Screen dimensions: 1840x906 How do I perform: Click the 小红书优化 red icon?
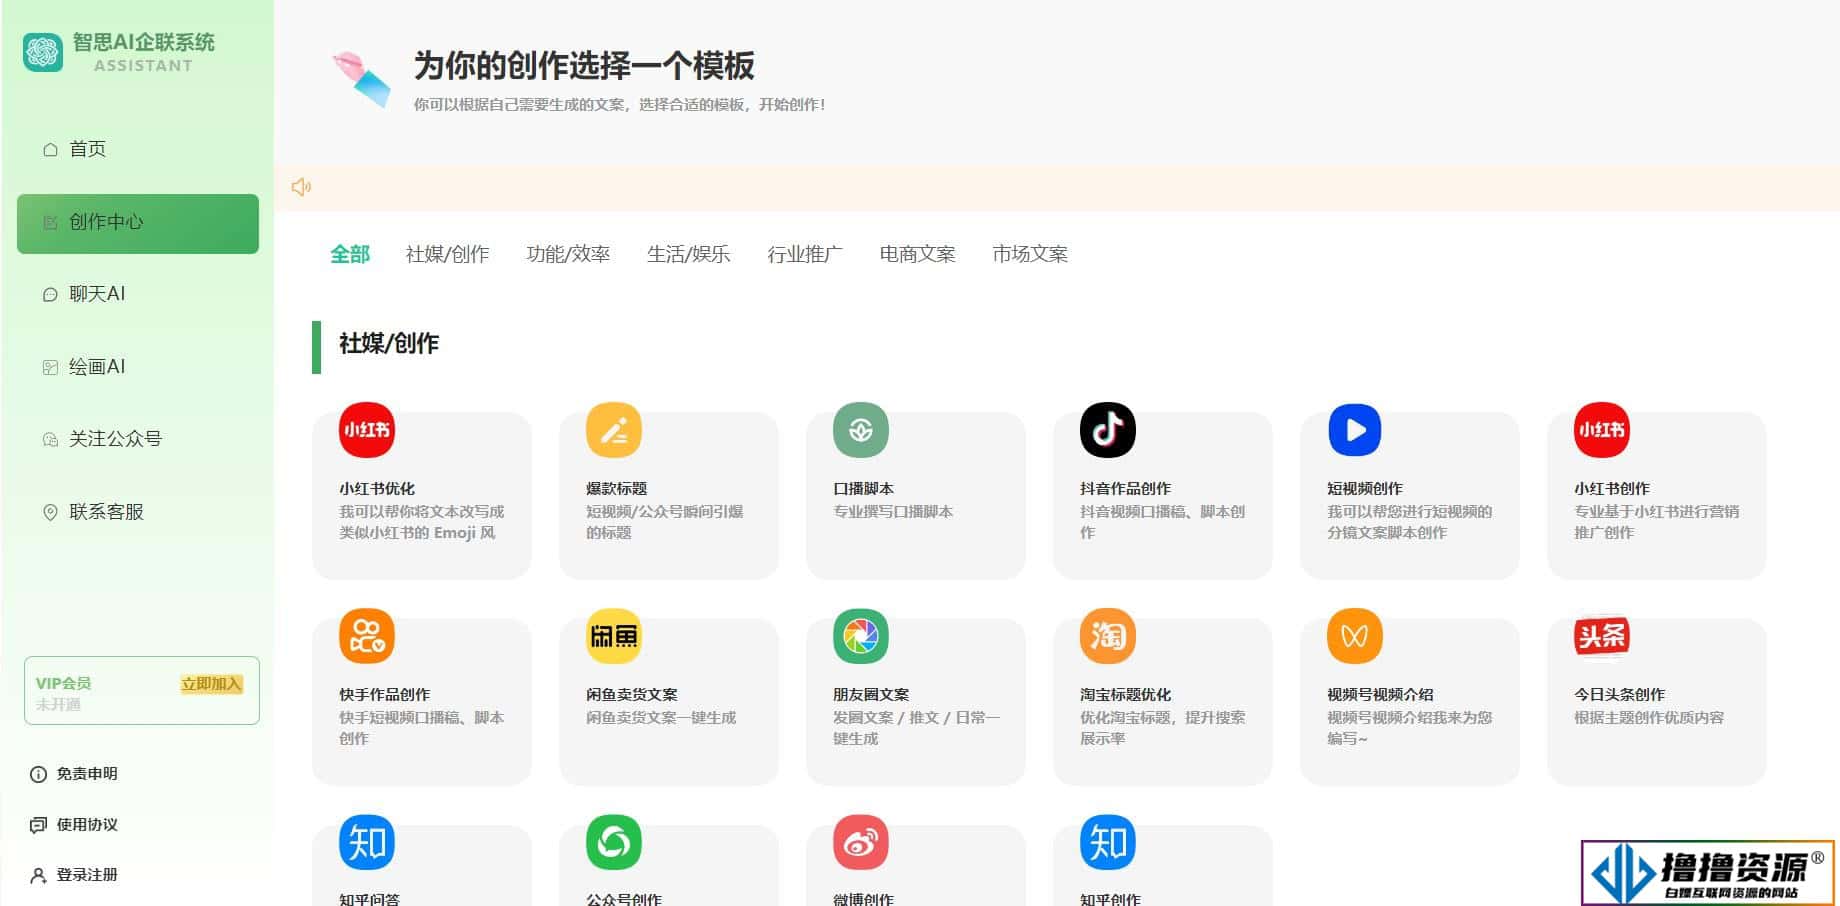click(367, 430)
